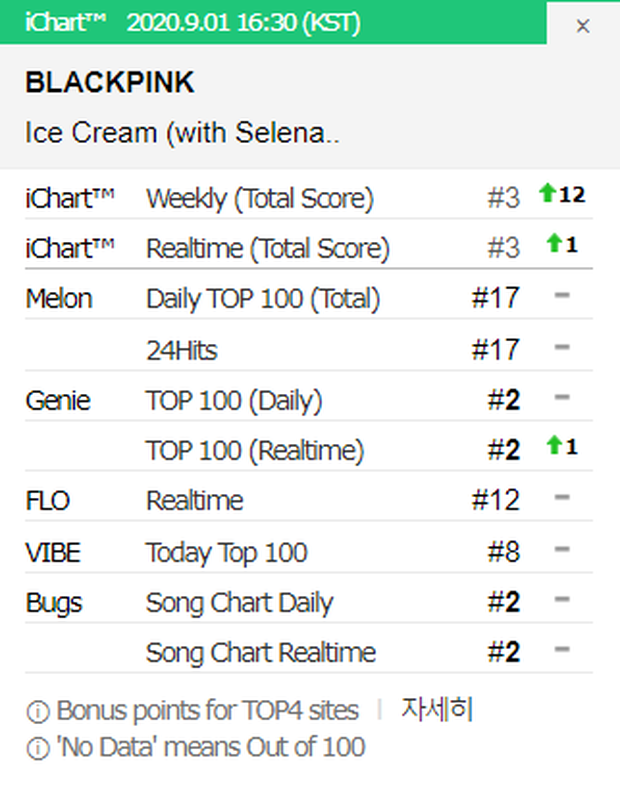Select iChart Weekly (Total Score) row
620x789 pixels.
coord(259,198)
